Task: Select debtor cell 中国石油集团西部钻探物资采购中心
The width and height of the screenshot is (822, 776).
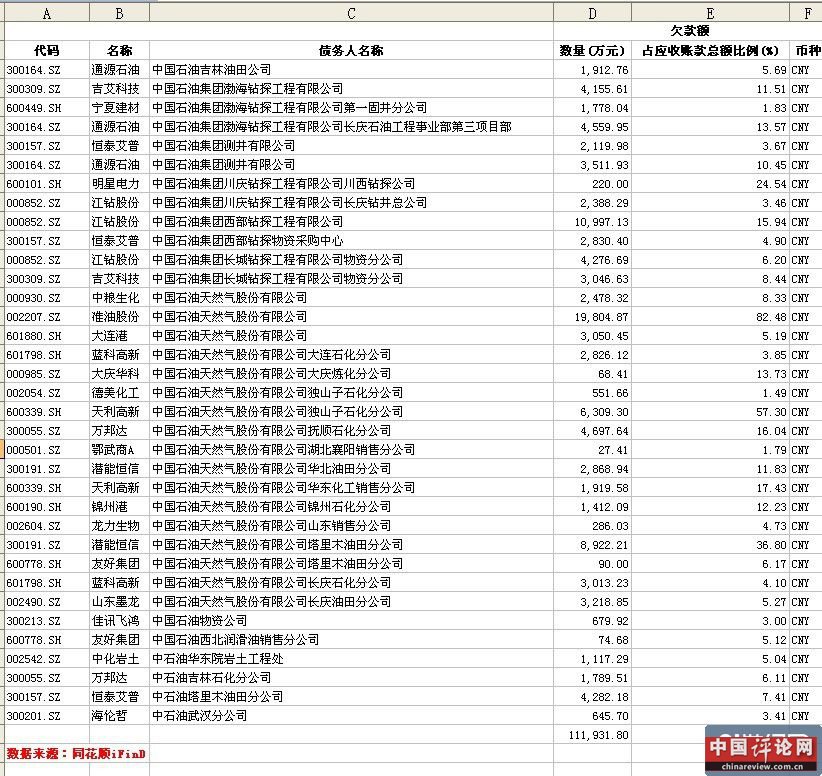Action: coord(351,241)
